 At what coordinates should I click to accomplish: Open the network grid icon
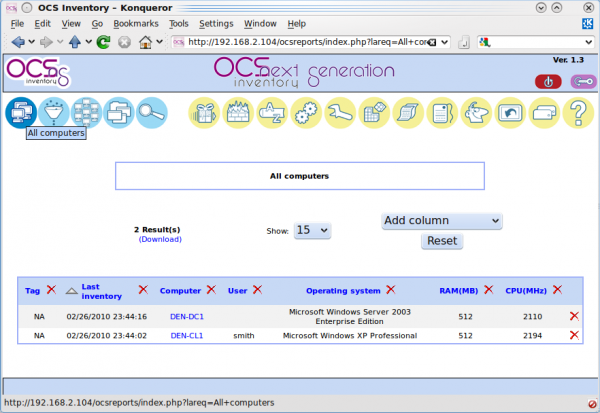coord(86,113)
